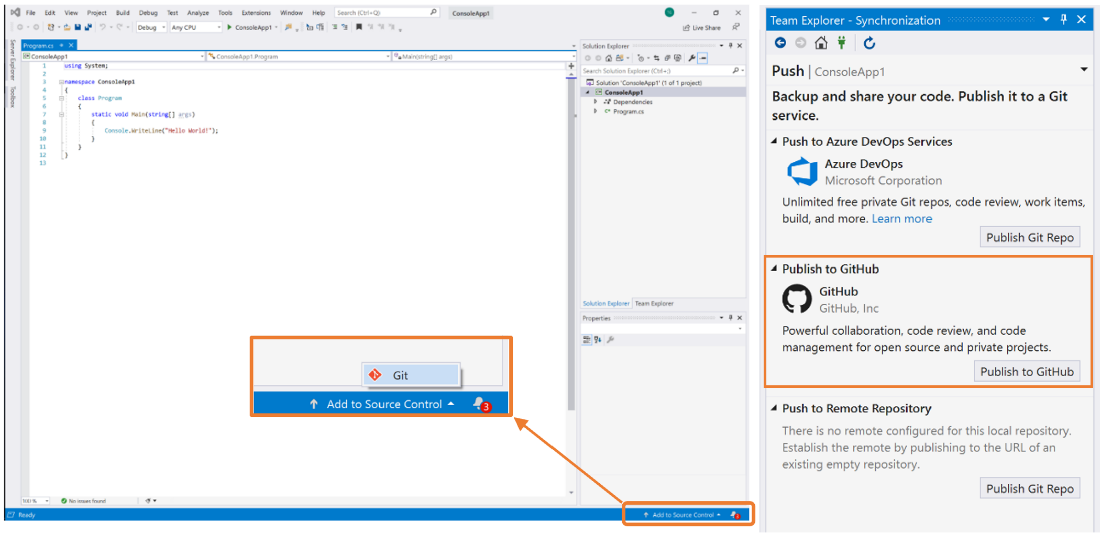The image size is (1101, 534).
Task: Click the green account avatar circle
Action: 669,13
